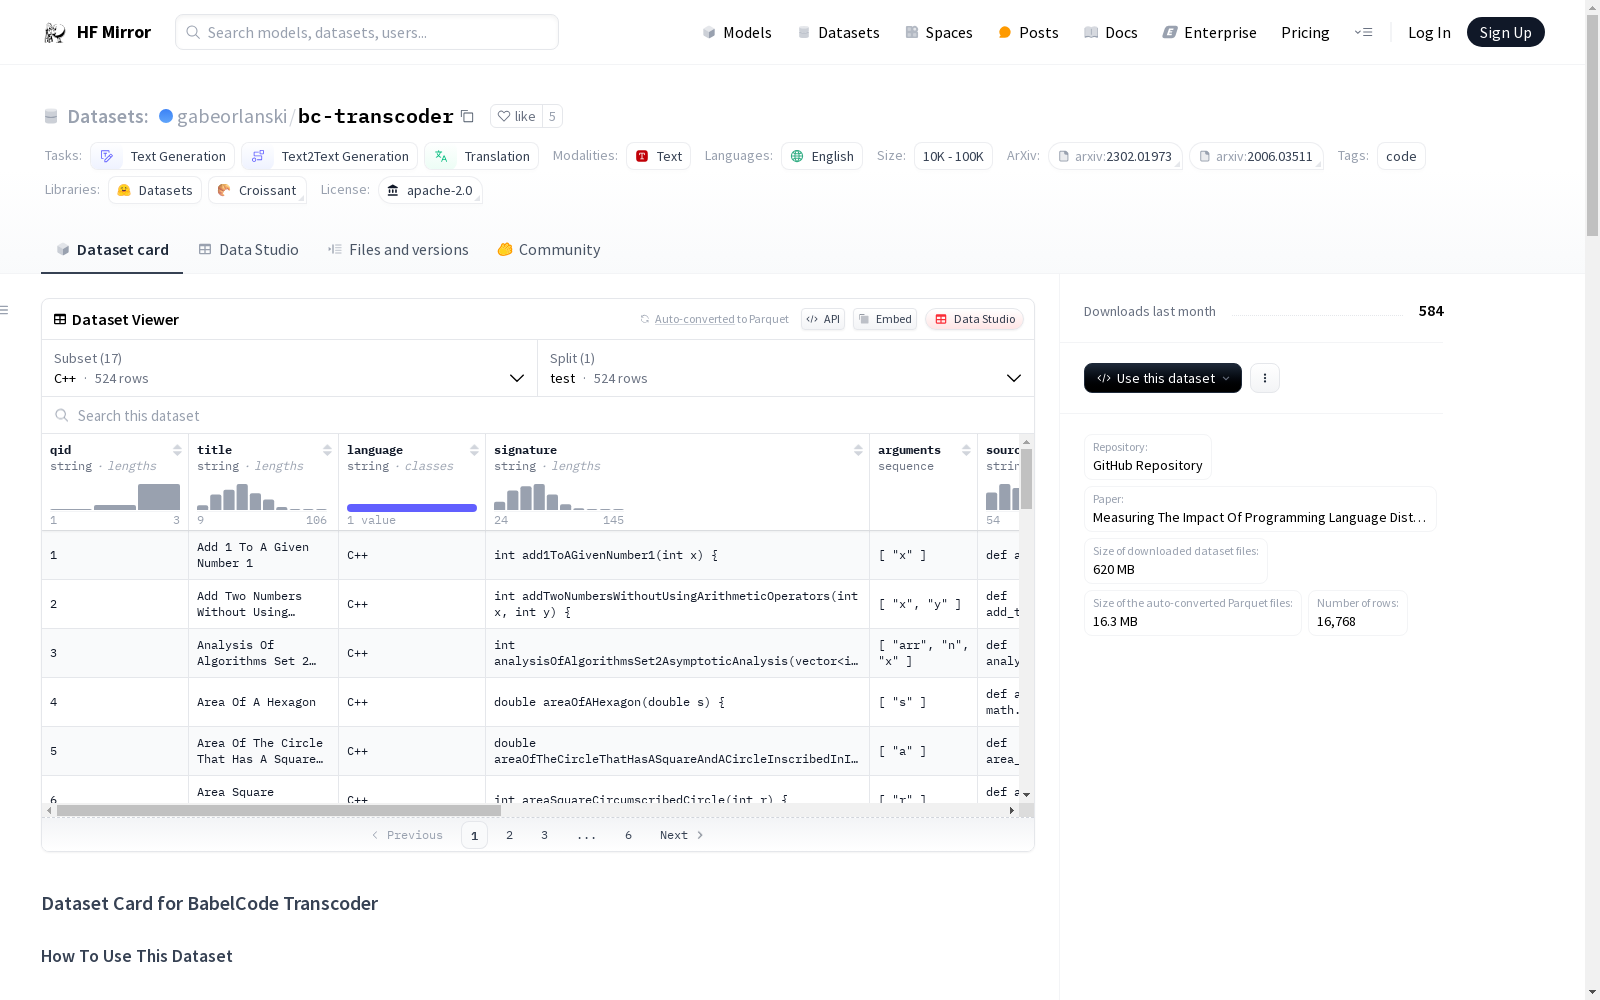Open the Community tab
This screenshot has height=1000, width=1600.
coord(549,250)
